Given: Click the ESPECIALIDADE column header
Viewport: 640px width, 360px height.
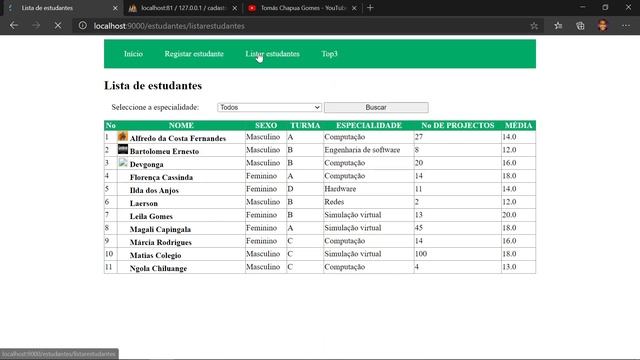Looking at the screenshot, I should (369, 125).
